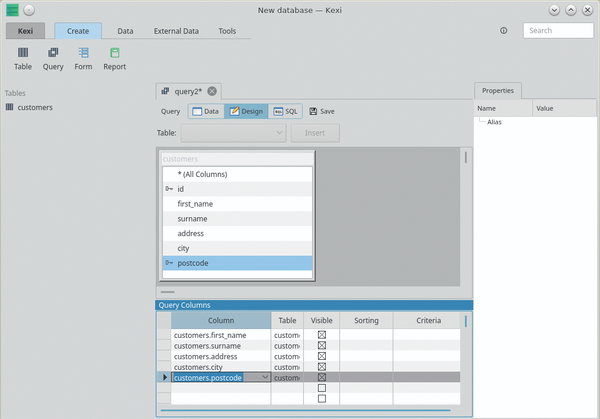Click the green Kexi application icon

[x=12, y=10]
